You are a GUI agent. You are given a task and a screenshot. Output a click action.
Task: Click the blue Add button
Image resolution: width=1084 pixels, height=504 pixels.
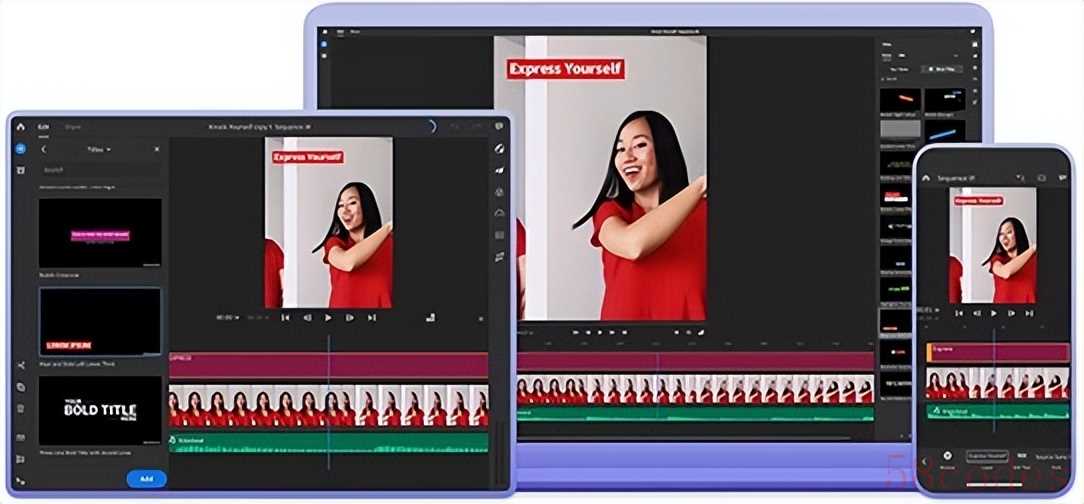pos(146,479)
